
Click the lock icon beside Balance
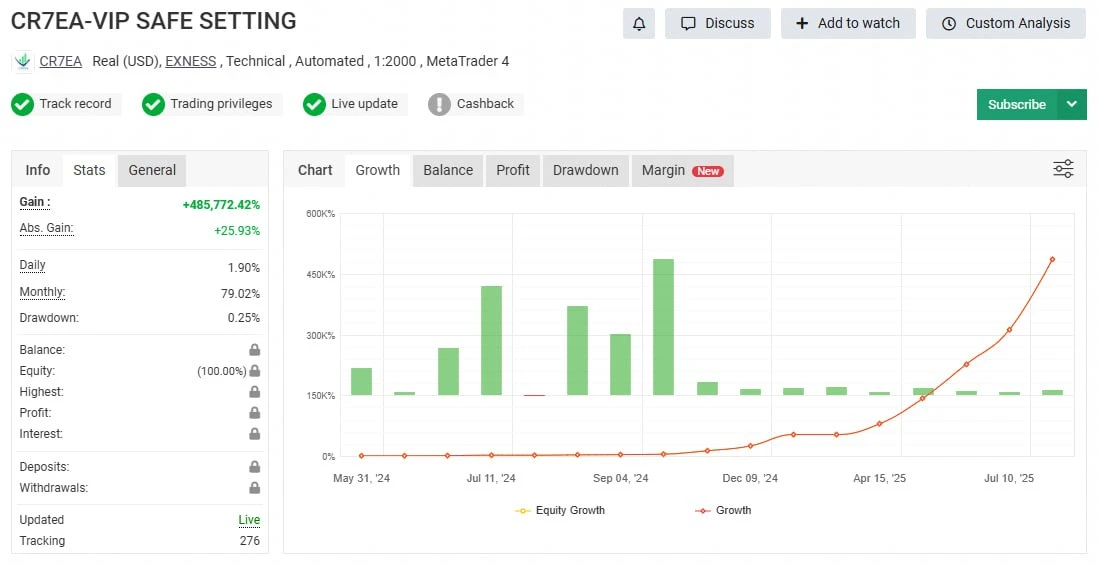coord(255,350)
